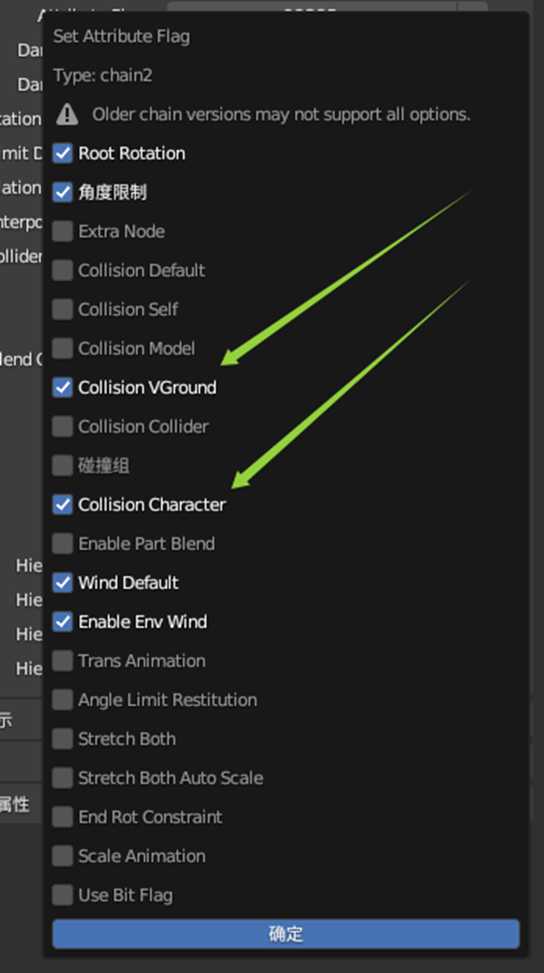Confirm with the 确定 button
Viewport: 544px width, 973px height.
[286, 934]
